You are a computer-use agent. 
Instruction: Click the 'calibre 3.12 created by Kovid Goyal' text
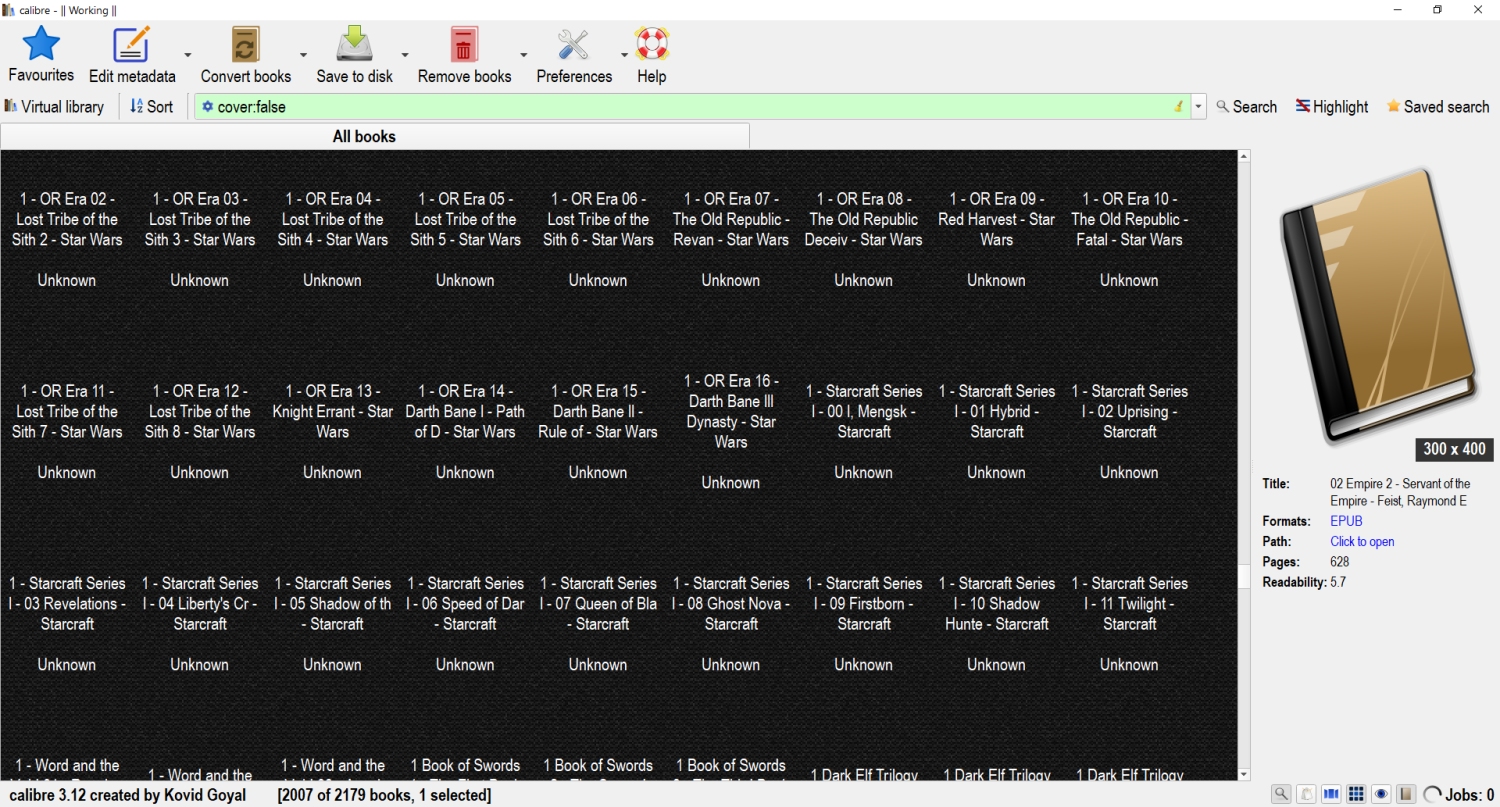pyautogui.click(x=127, y=795)
